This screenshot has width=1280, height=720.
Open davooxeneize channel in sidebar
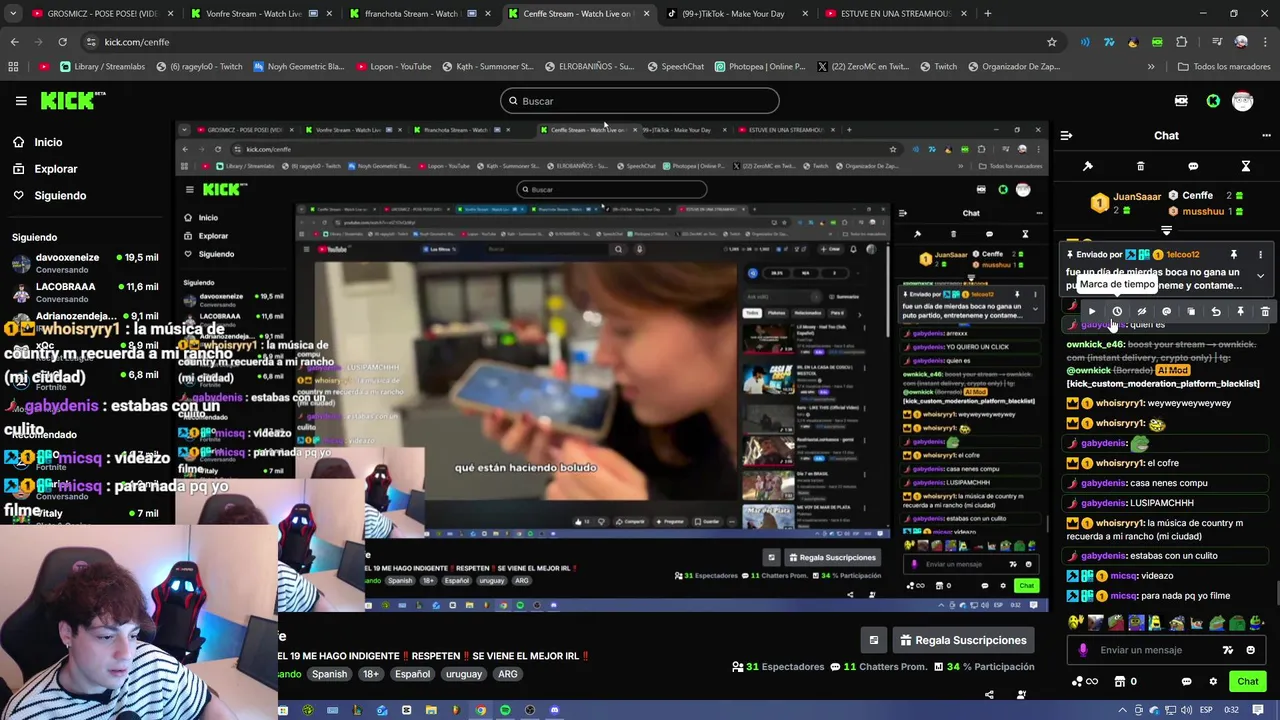click(x=85, y=263)
